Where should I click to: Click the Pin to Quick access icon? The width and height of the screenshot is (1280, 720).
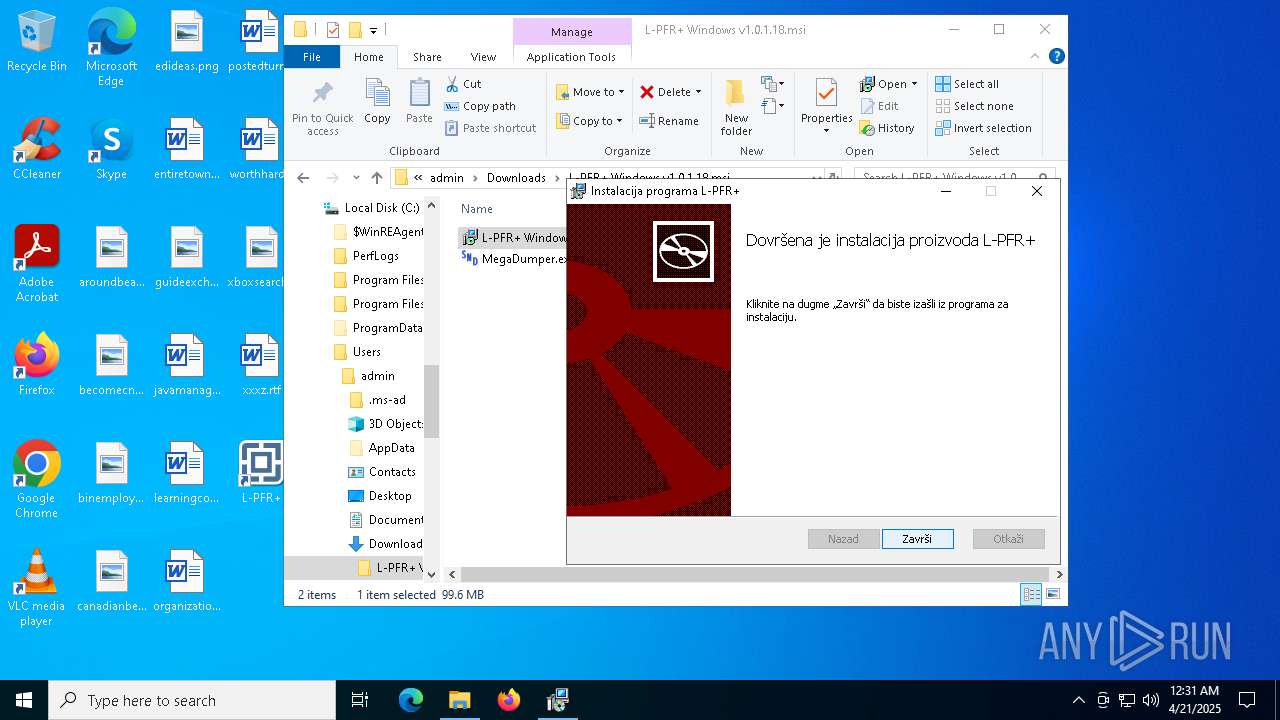click(322, 94)
